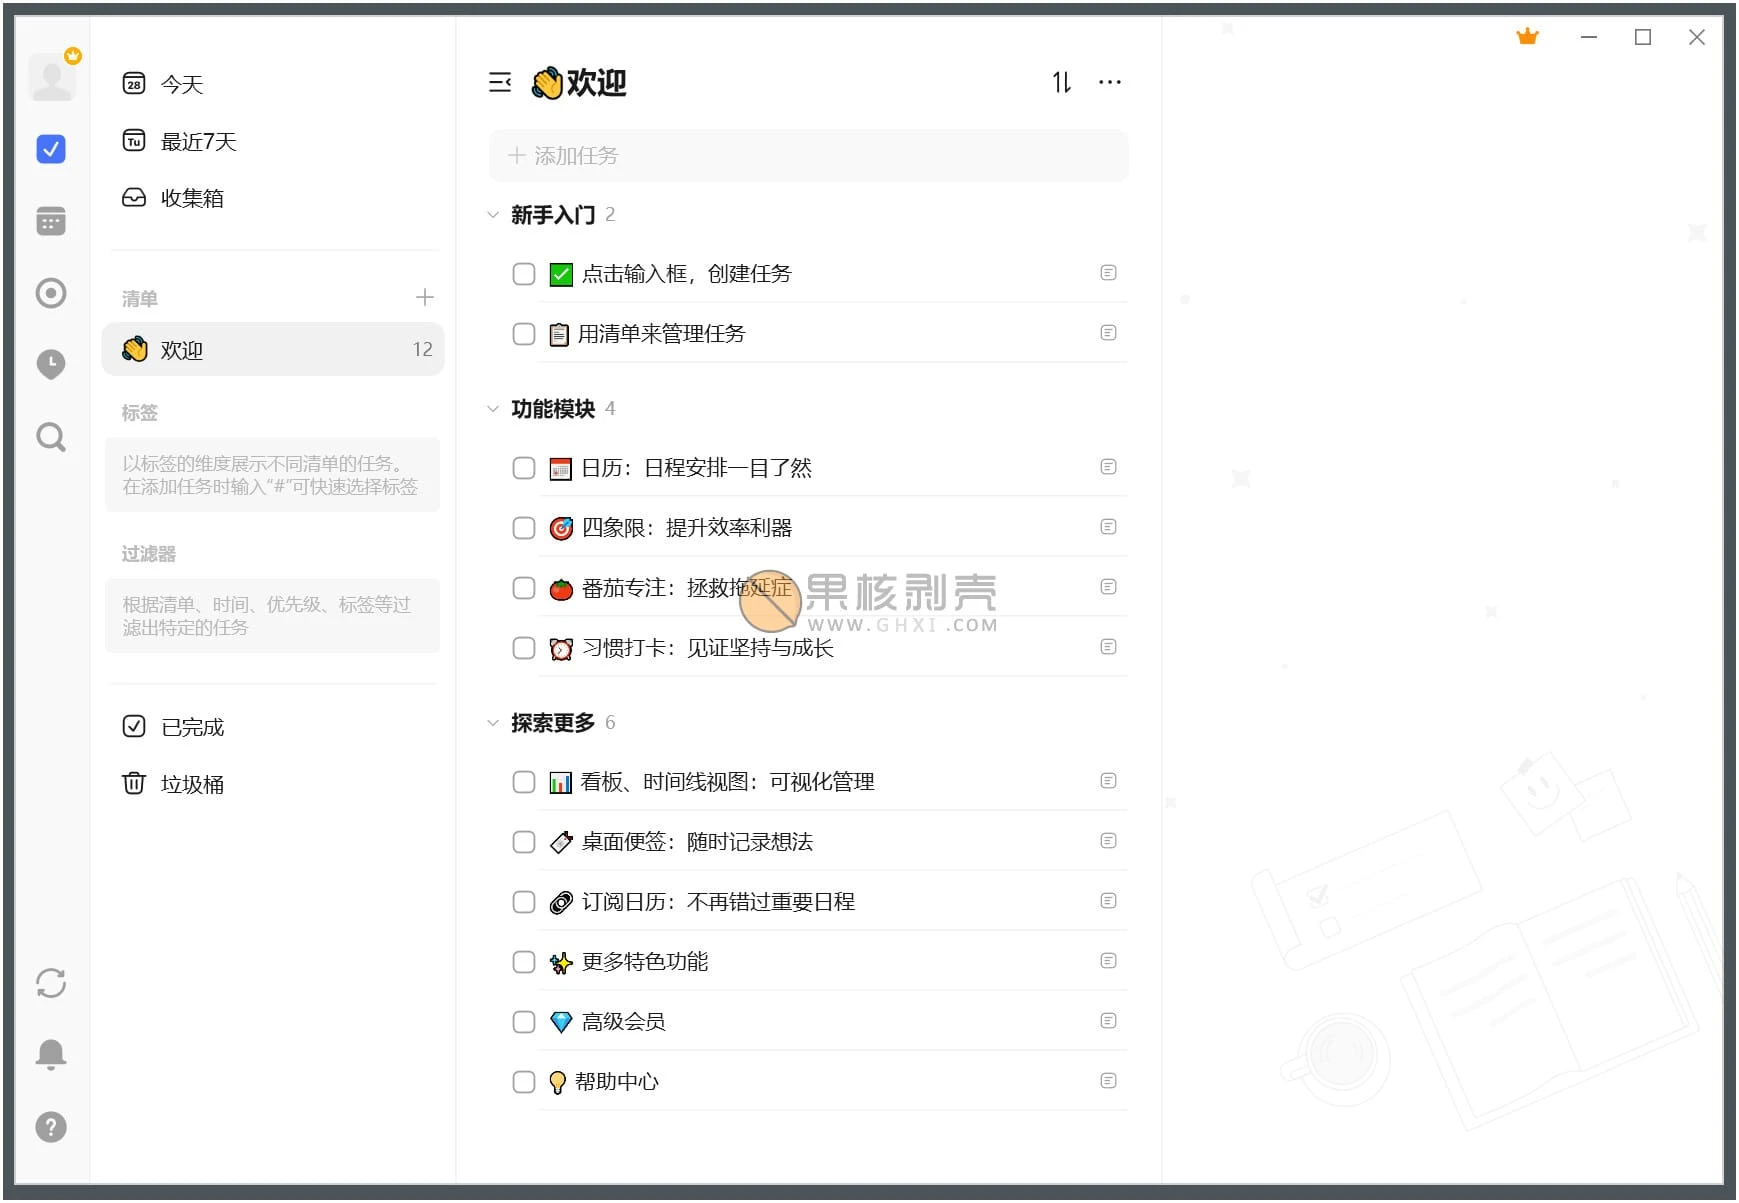Screen dimensions: 1739x1203
Task: Open the Help question mark icon
Action: (x=51, y=1127)
